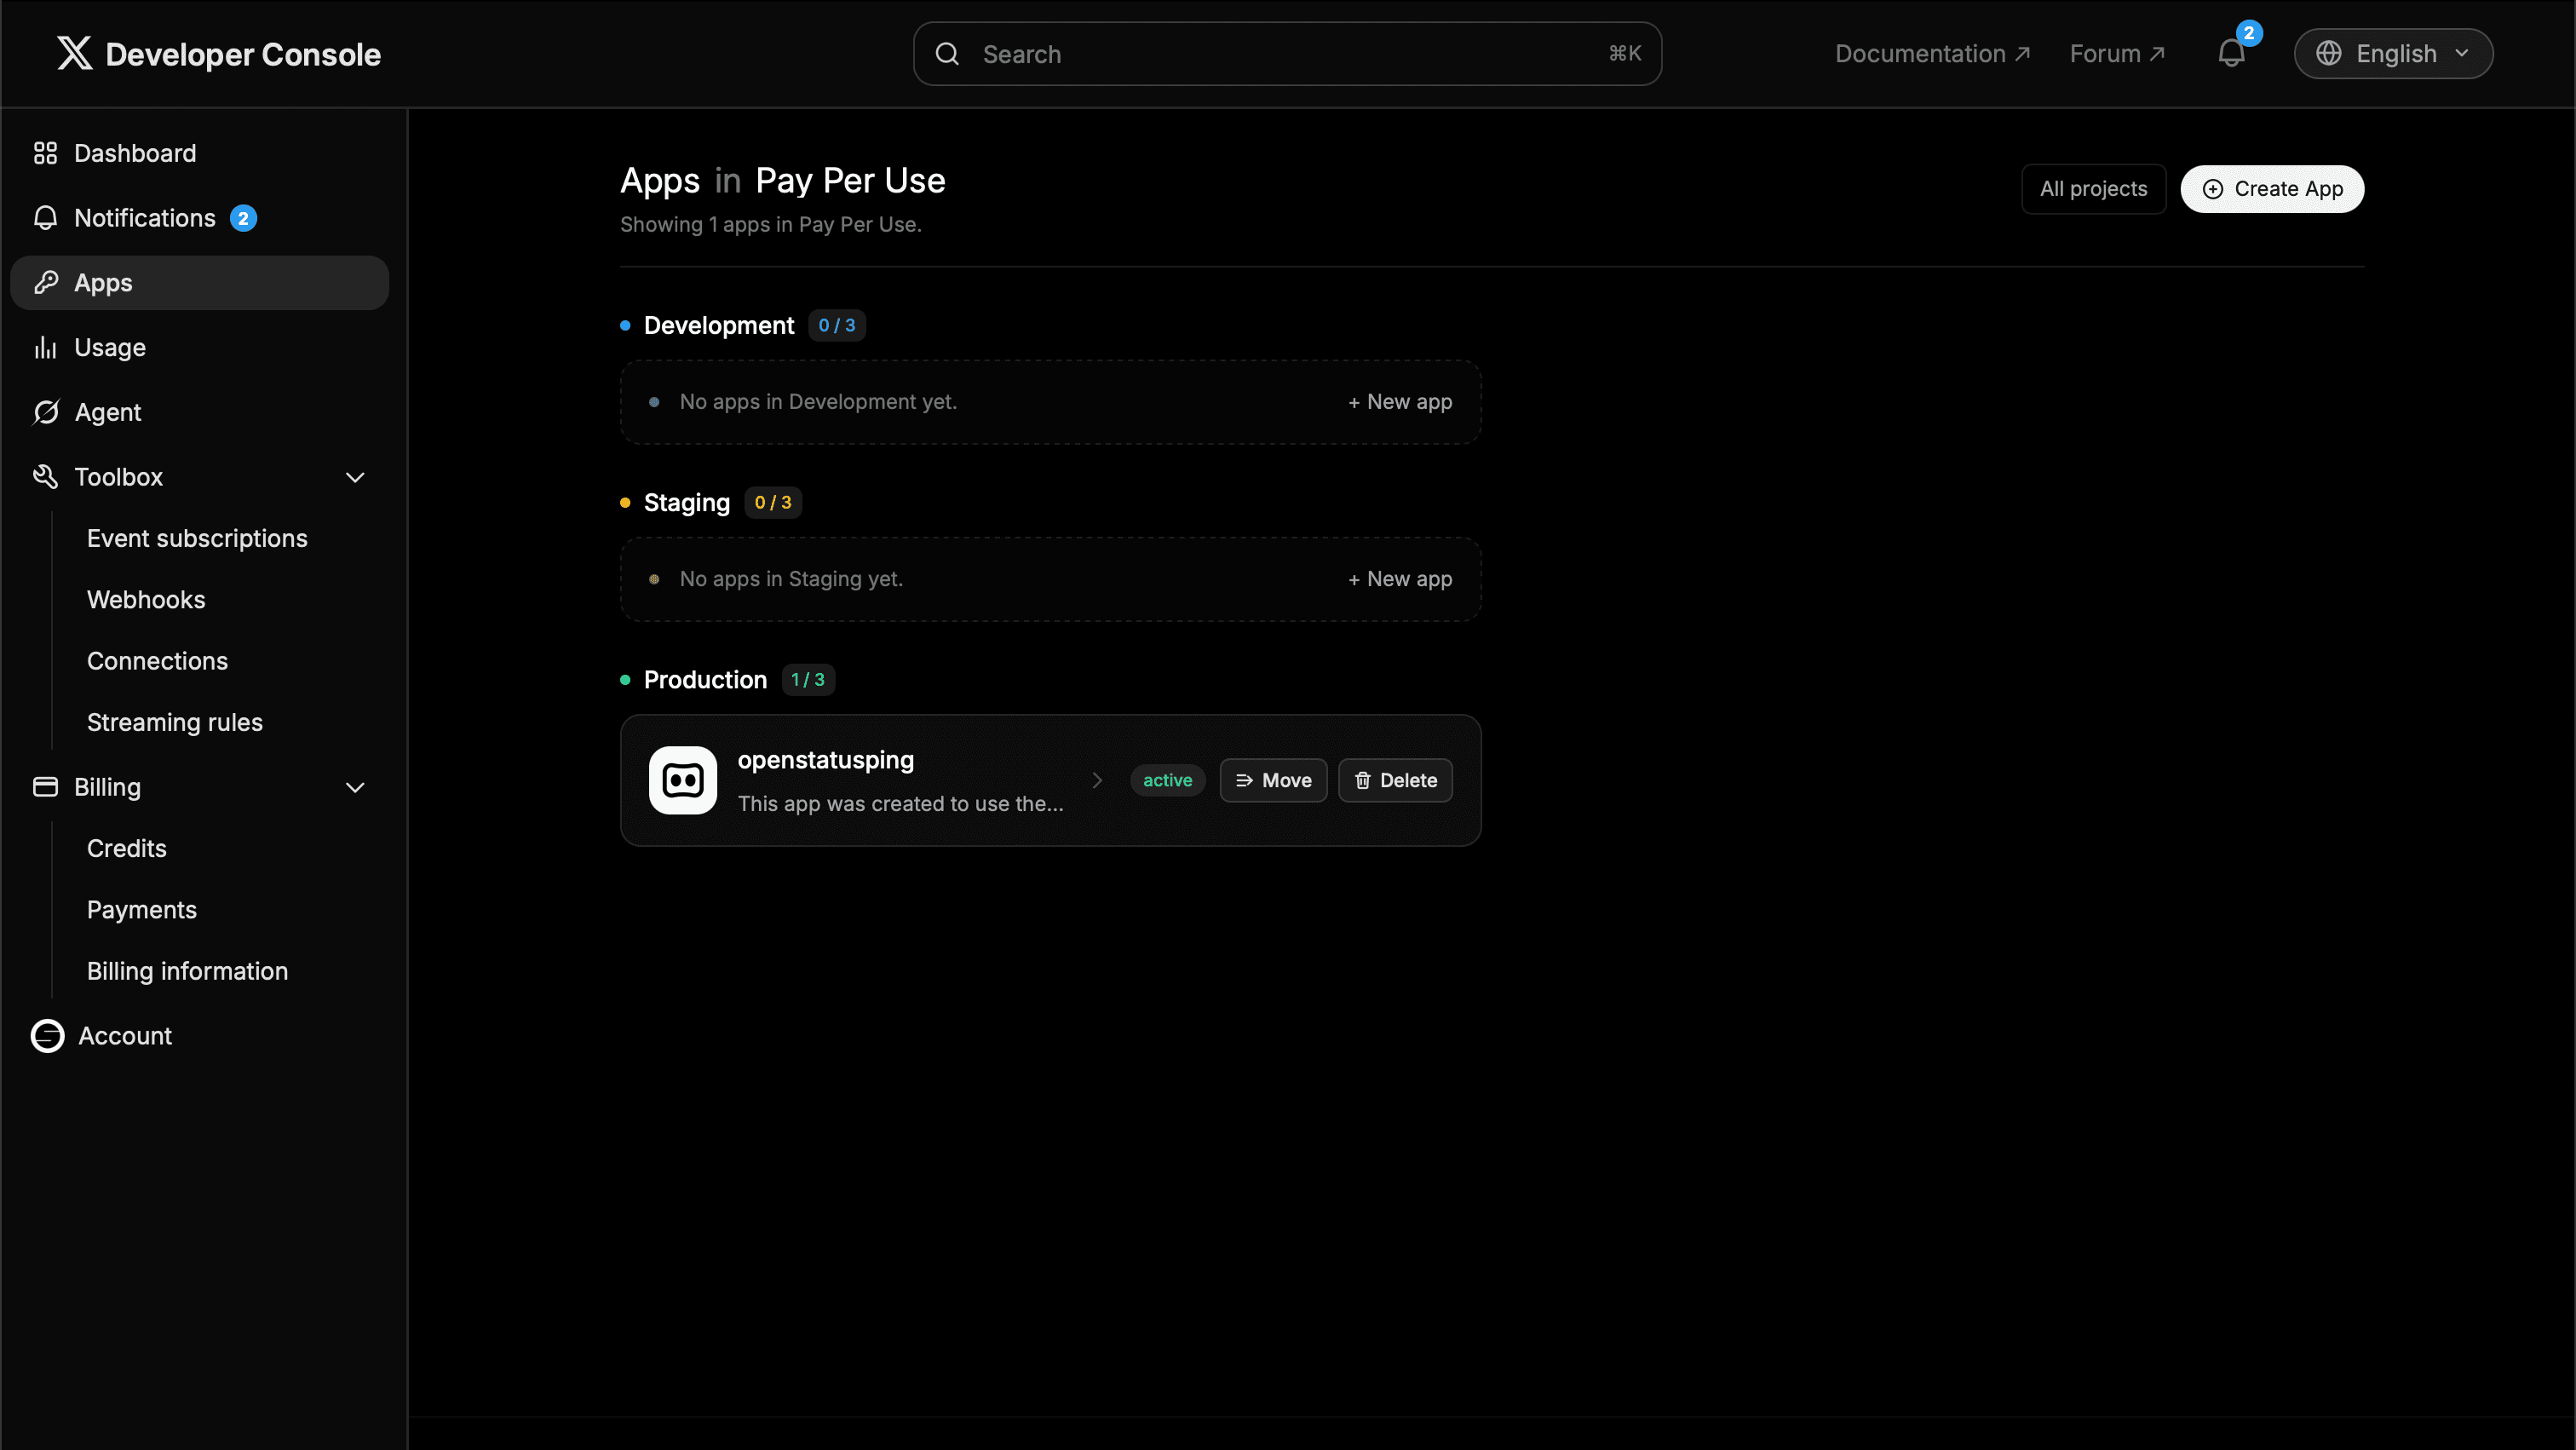
Task: Click the active status badge
Action: (x=1167, y=780)
